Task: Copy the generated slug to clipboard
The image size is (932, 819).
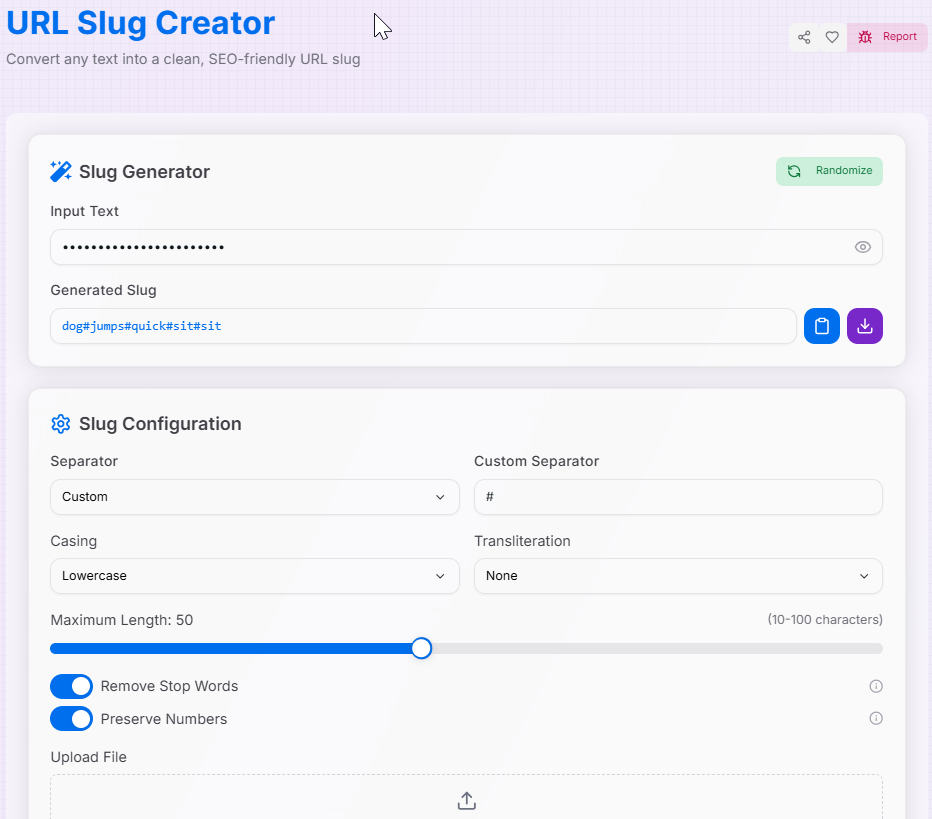Action: tap(821, 325)
